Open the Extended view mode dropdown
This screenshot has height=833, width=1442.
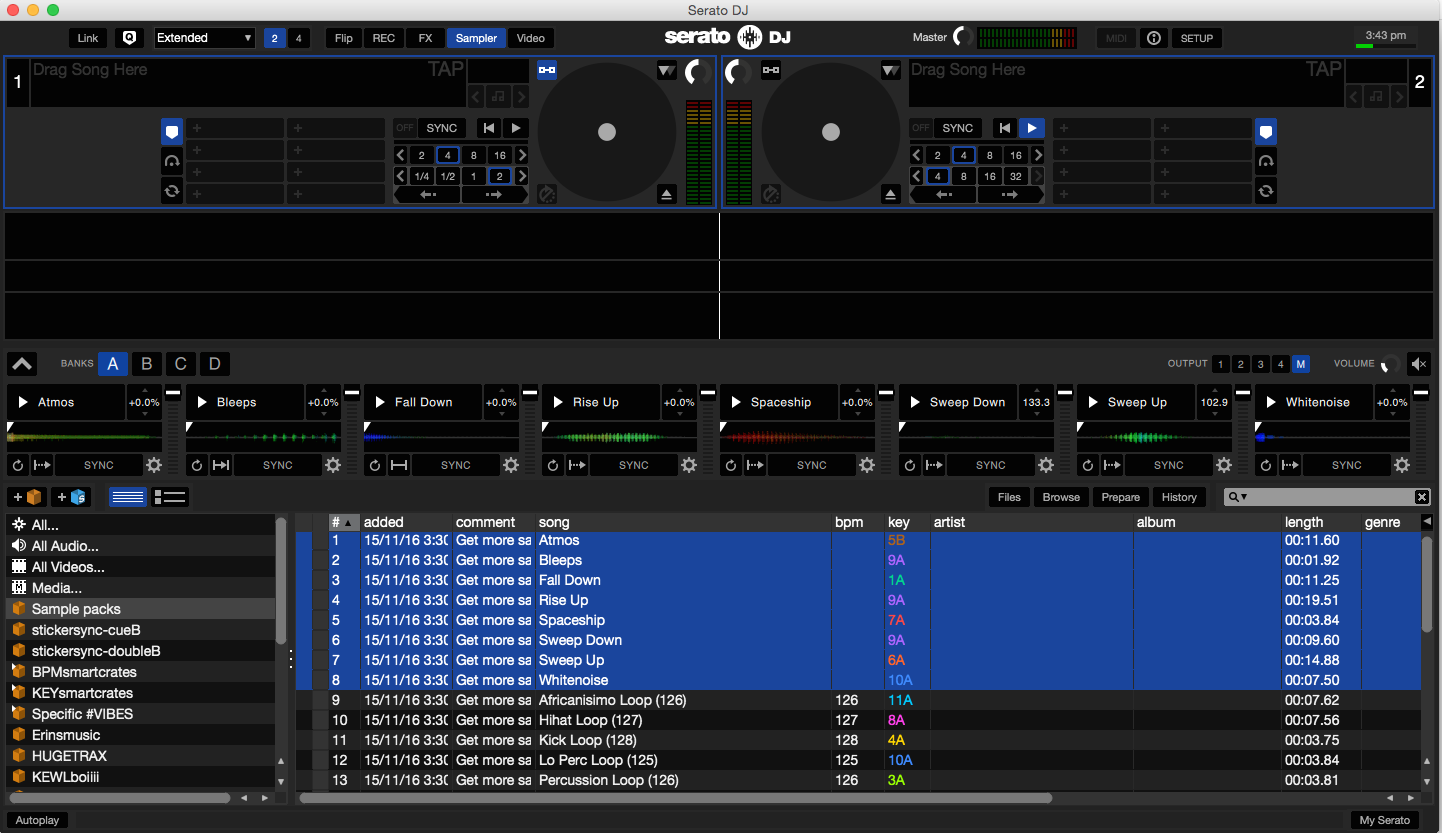(205, 38)
